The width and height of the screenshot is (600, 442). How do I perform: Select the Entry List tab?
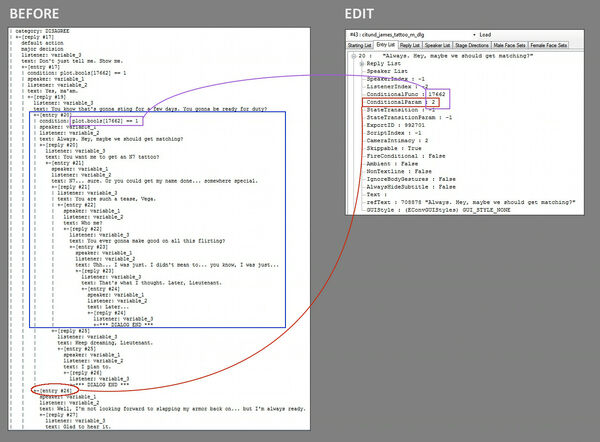click(385, 45)
